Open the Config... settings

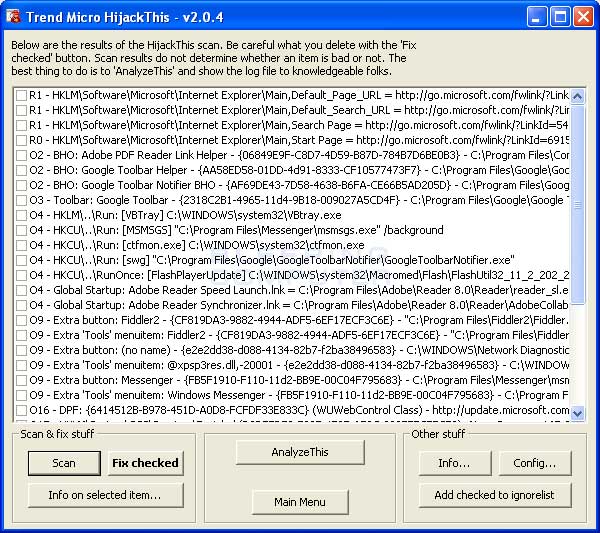[x=534, y=463]
